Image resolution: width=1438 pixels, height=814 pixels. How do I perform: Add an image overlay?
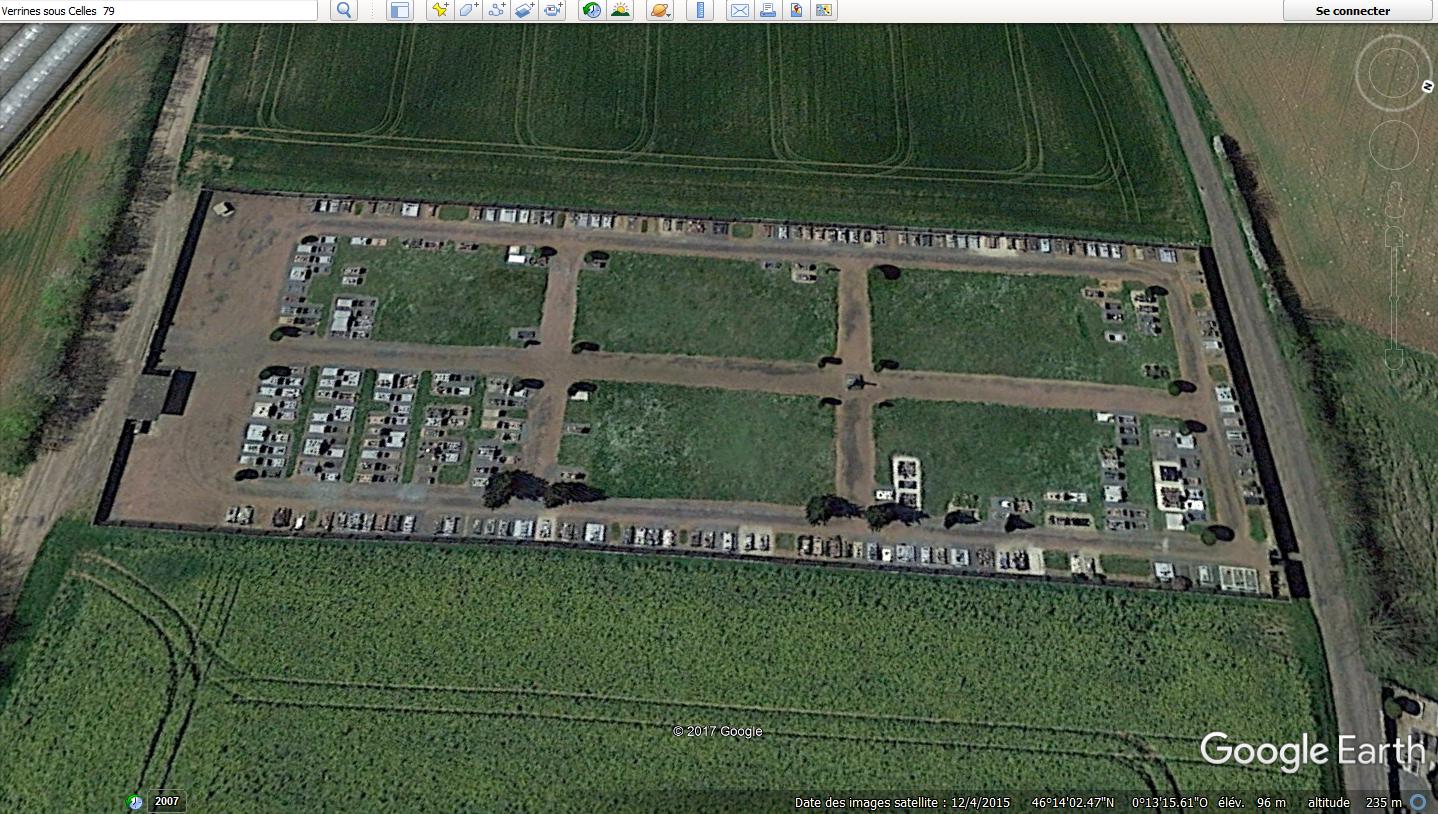click(x=524, y=10)
